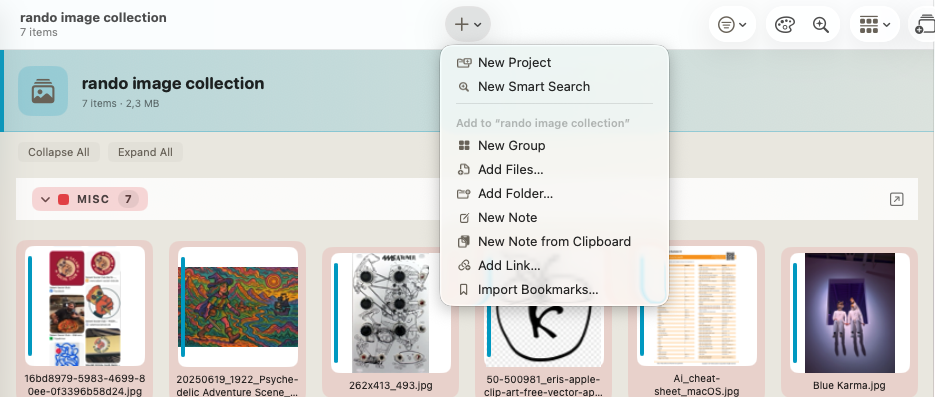
Task: Click the Add Folder icon
Action: pos(463,194)
